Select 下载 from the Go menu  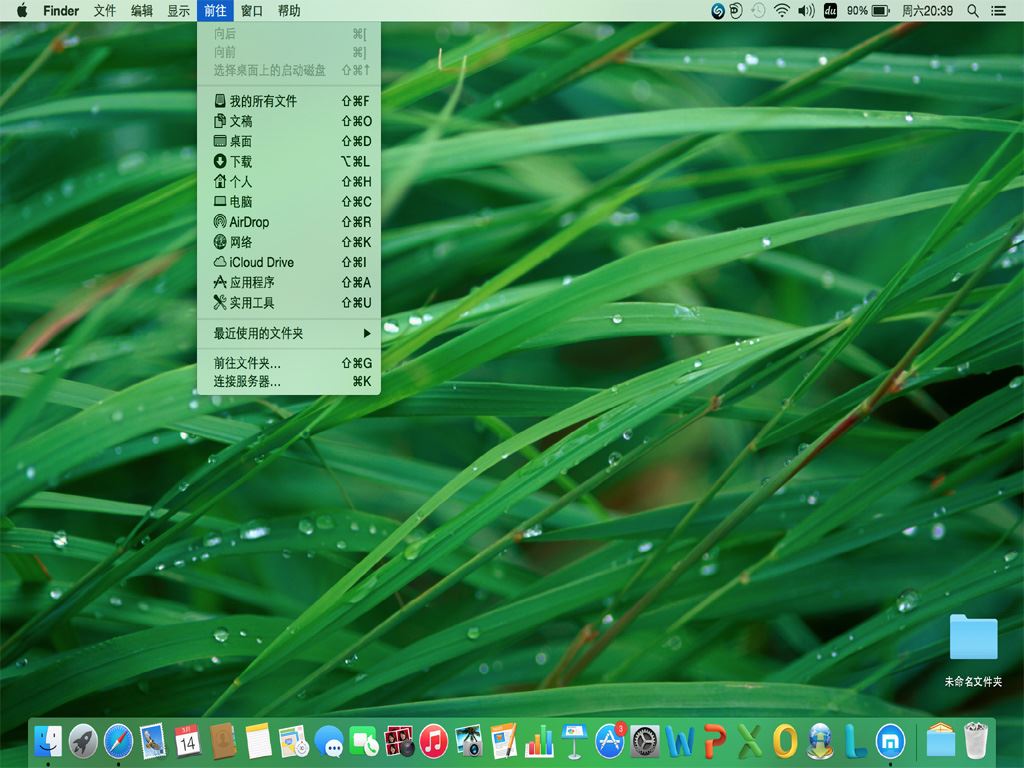(241, 161)
